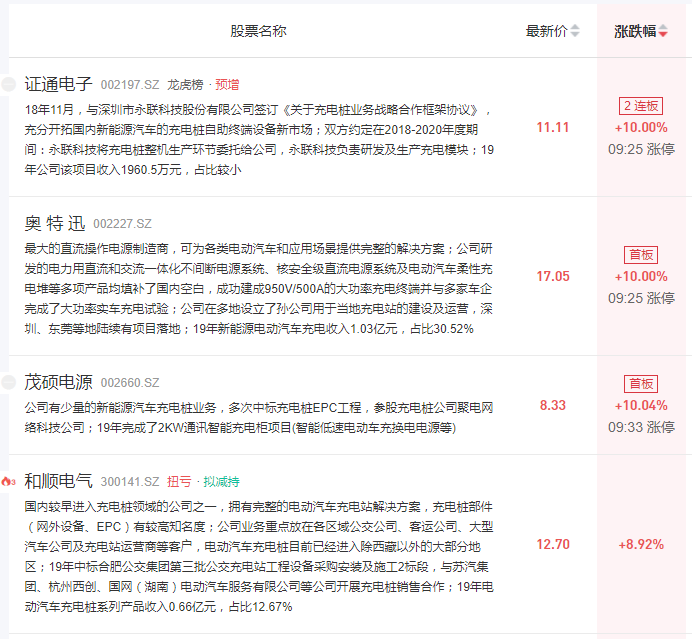Click the 股票名称 column header
692x639 pixels.
[x=258, y=31]
